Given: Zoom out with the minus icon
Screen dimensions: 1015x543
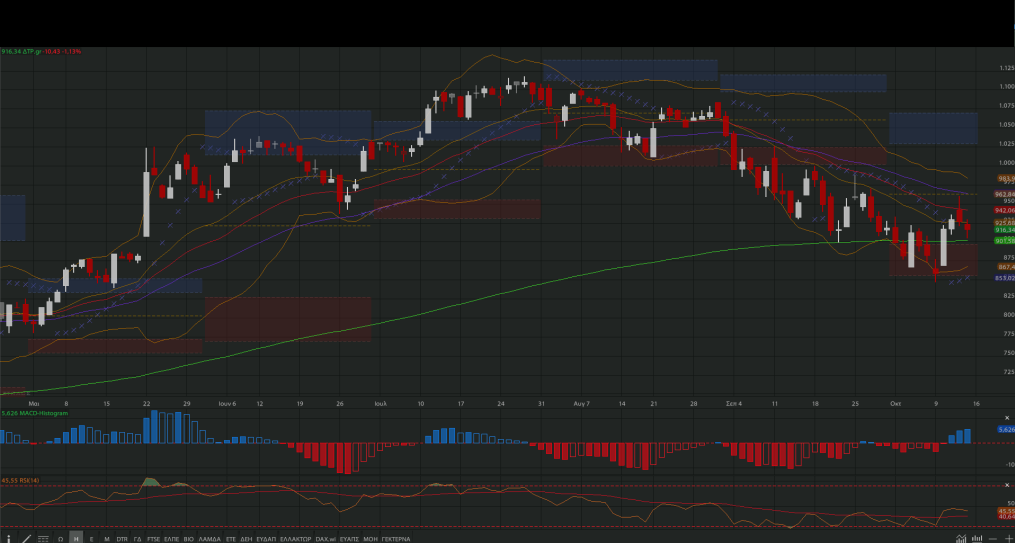Looking at the screenshot, I should click(x=993, y=538).
